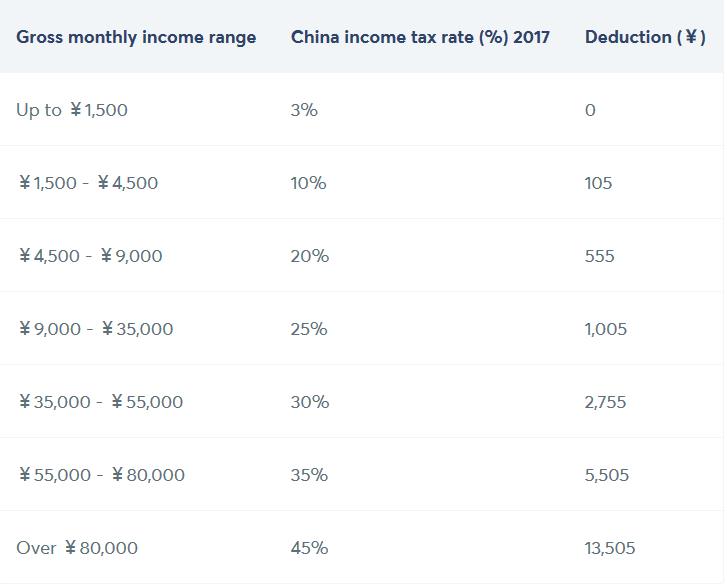
Task: Select the "¥1,500 - ¥4,500" income range cell
Action: 88,183
